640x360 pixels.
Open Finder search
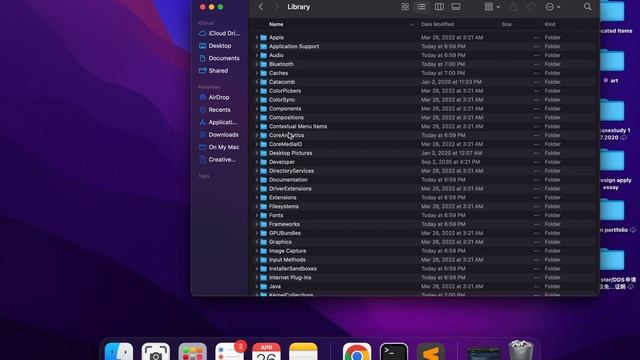pos(587,7)
